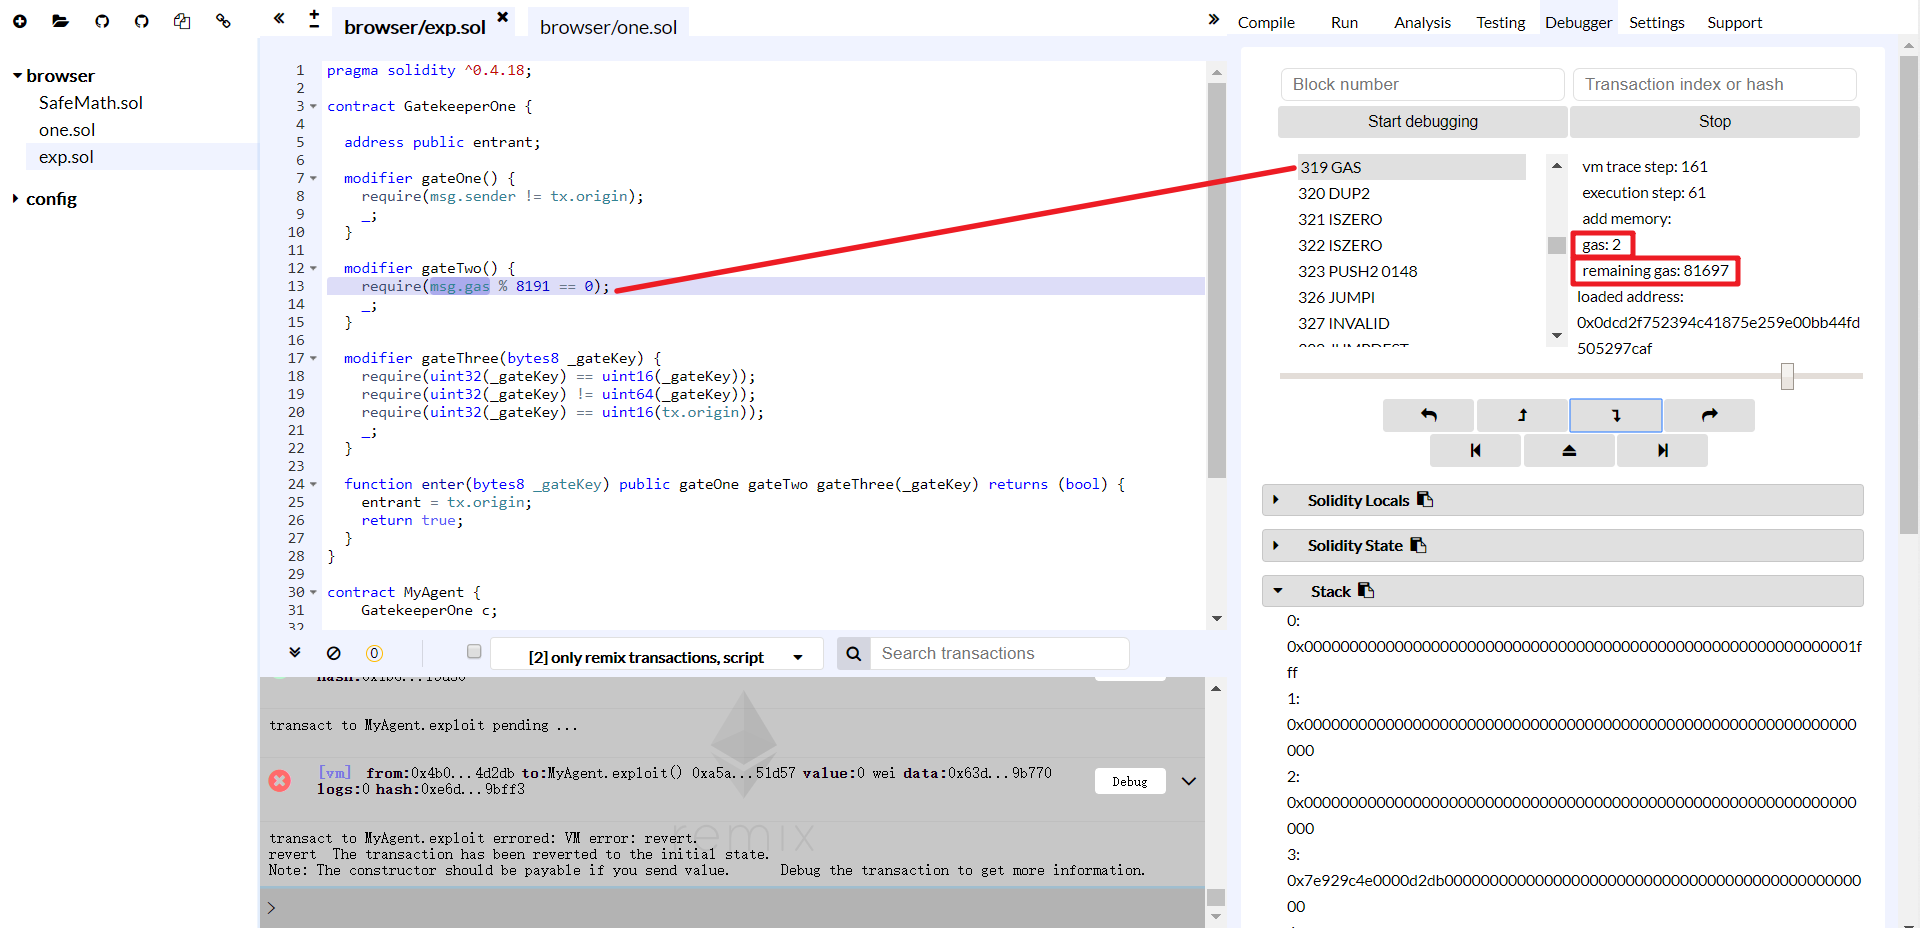Click the terminal command prompt line
This screenshot has width=1920, height=928.
(x=732, y=908)
